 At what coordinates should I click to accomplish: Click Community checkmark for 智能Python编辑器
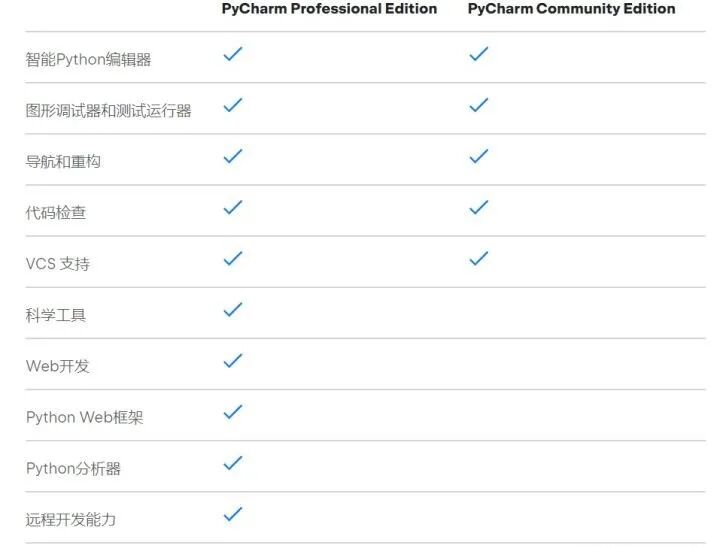point(478,54)
